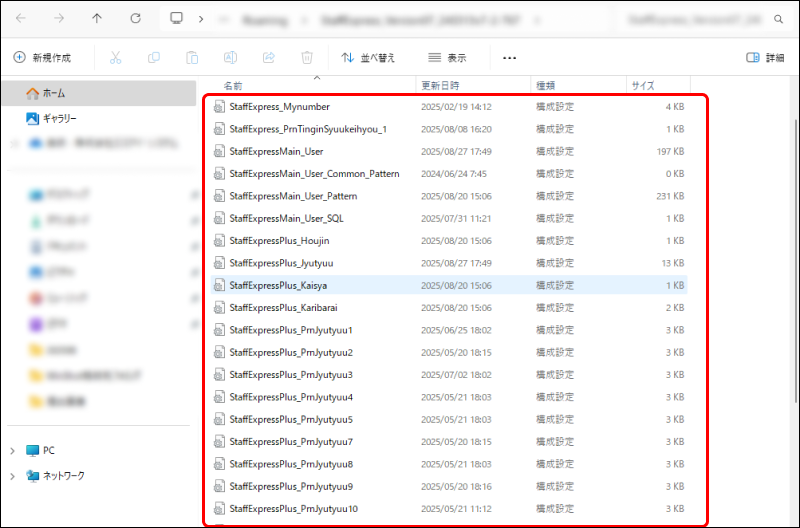
Task: Go up one folder level
Action: [97, 18]
